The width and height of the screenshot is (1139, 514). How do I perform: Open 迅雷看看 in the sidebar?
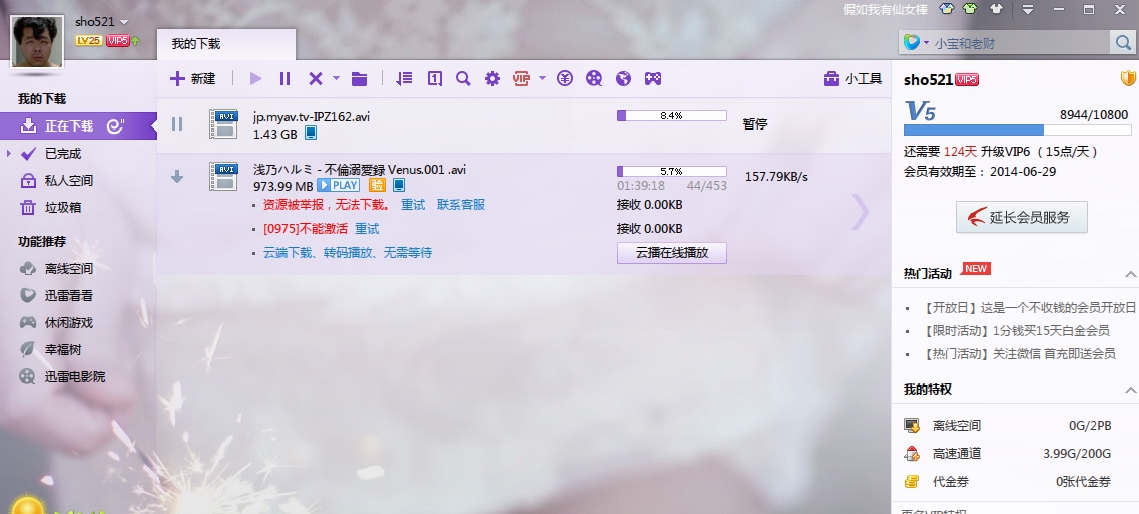click(x=69, y=295)
